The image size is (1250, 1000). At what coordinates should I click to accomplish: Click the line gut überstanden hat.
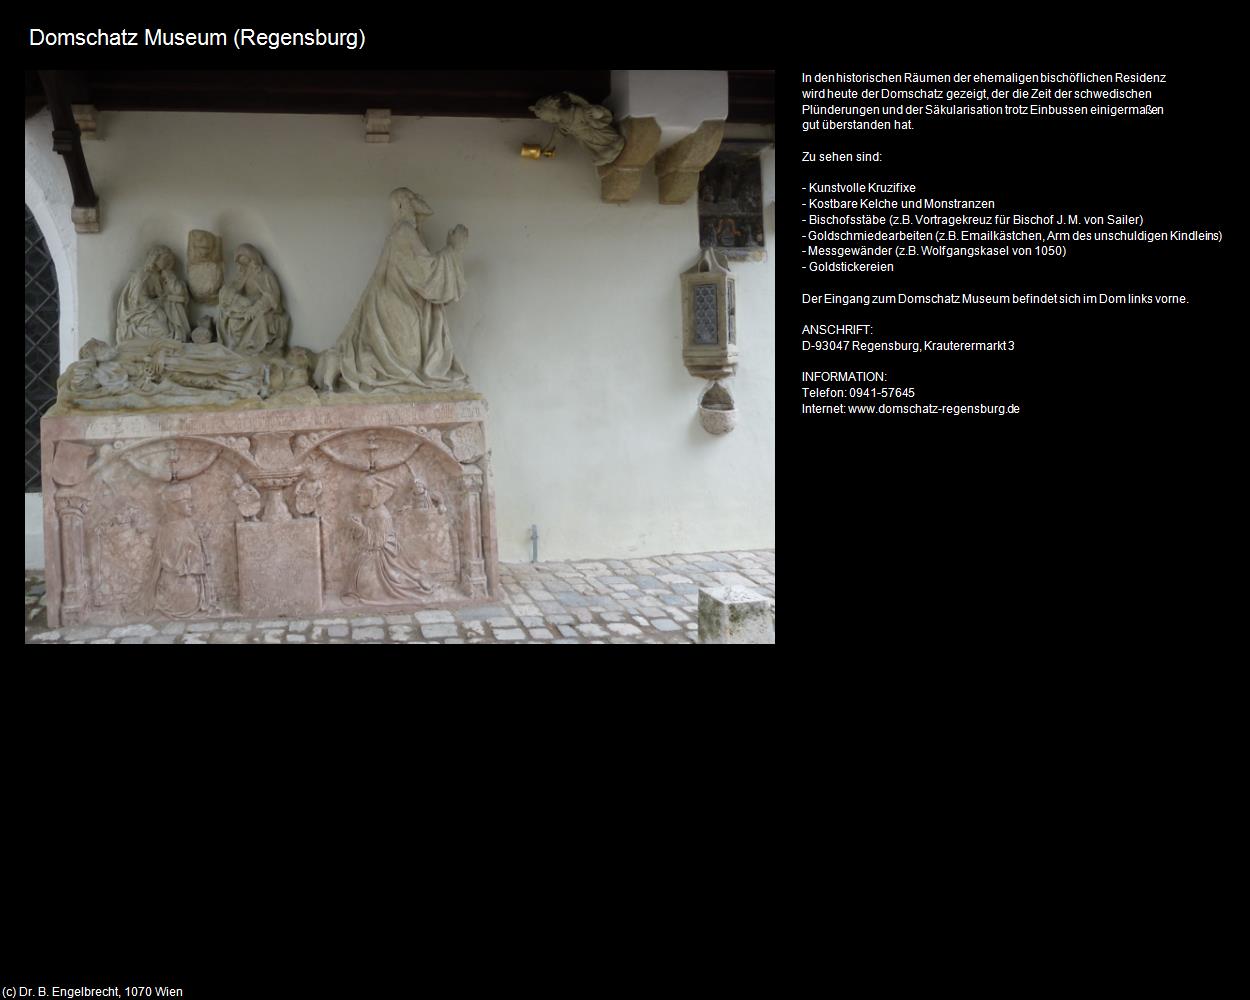click(x=858, y=125)
